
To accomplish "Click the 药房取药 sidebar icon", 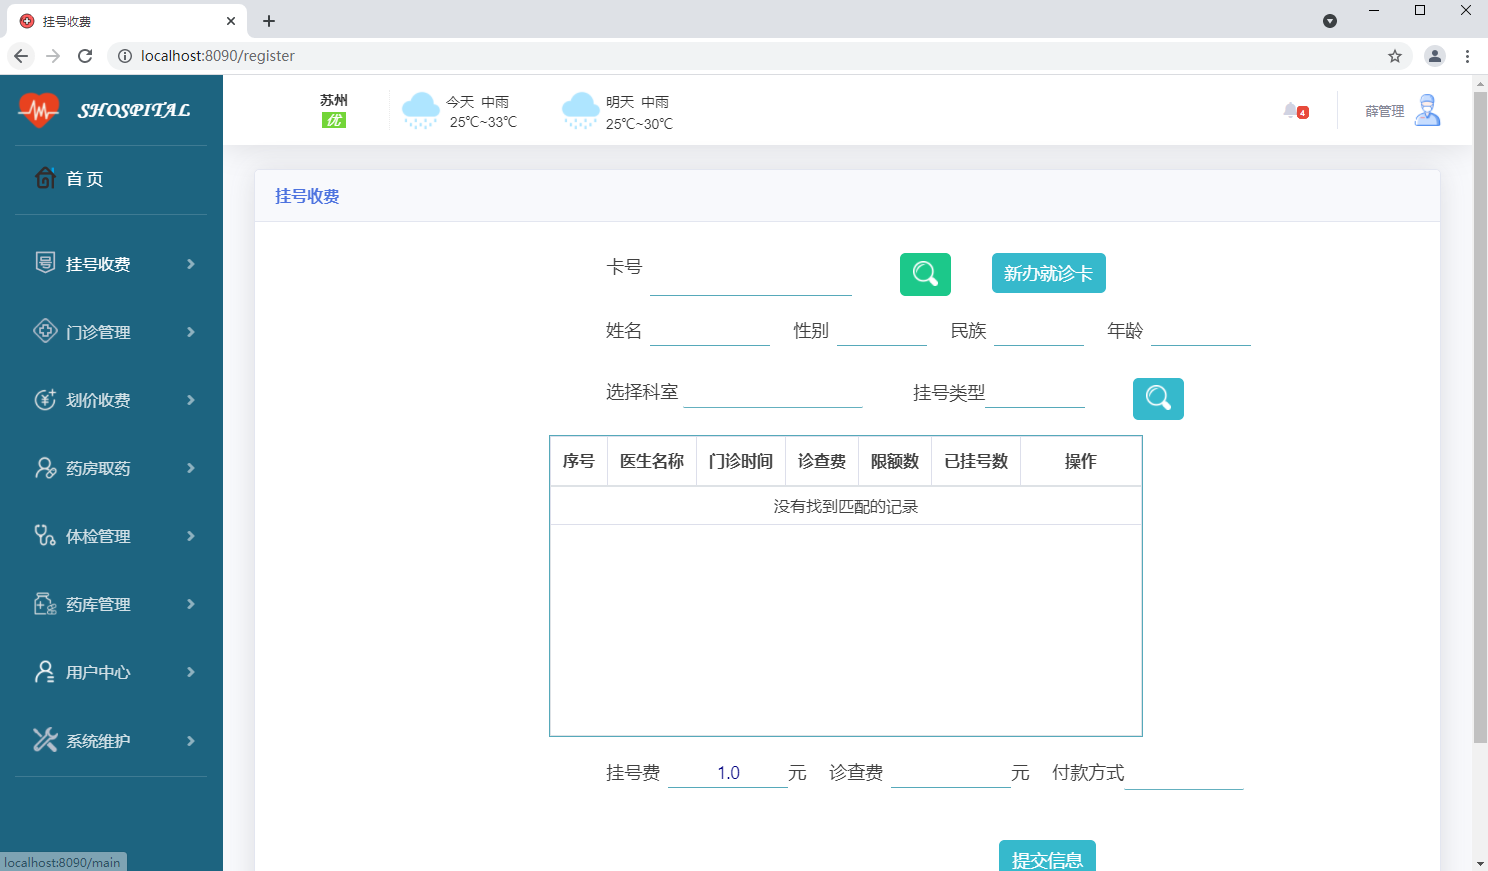I will [x=45, y=467].
